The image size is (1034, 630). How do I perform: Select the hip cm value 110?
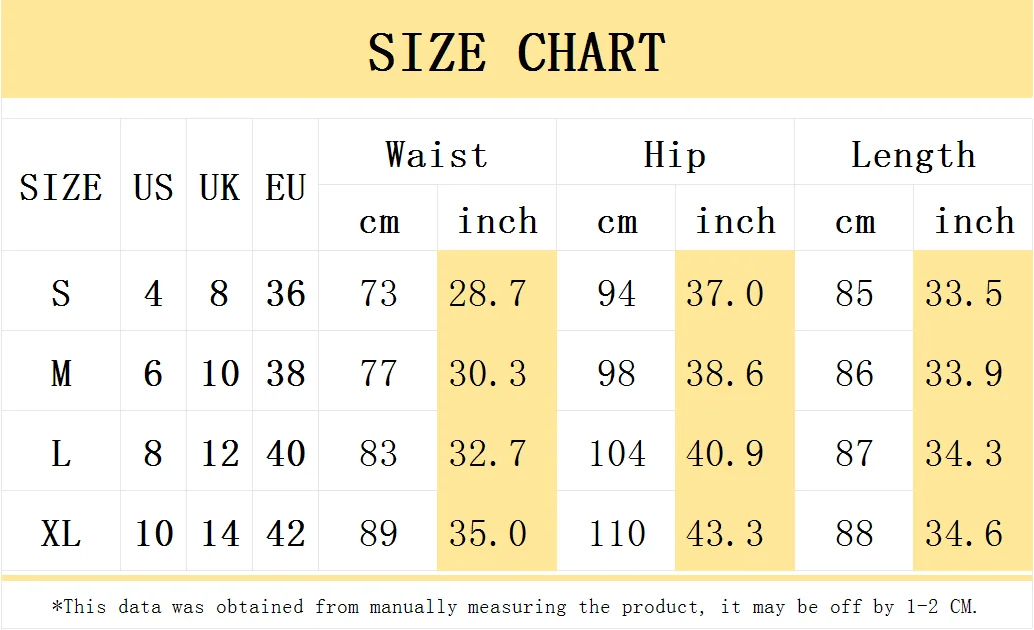click(x=616, y=533)
